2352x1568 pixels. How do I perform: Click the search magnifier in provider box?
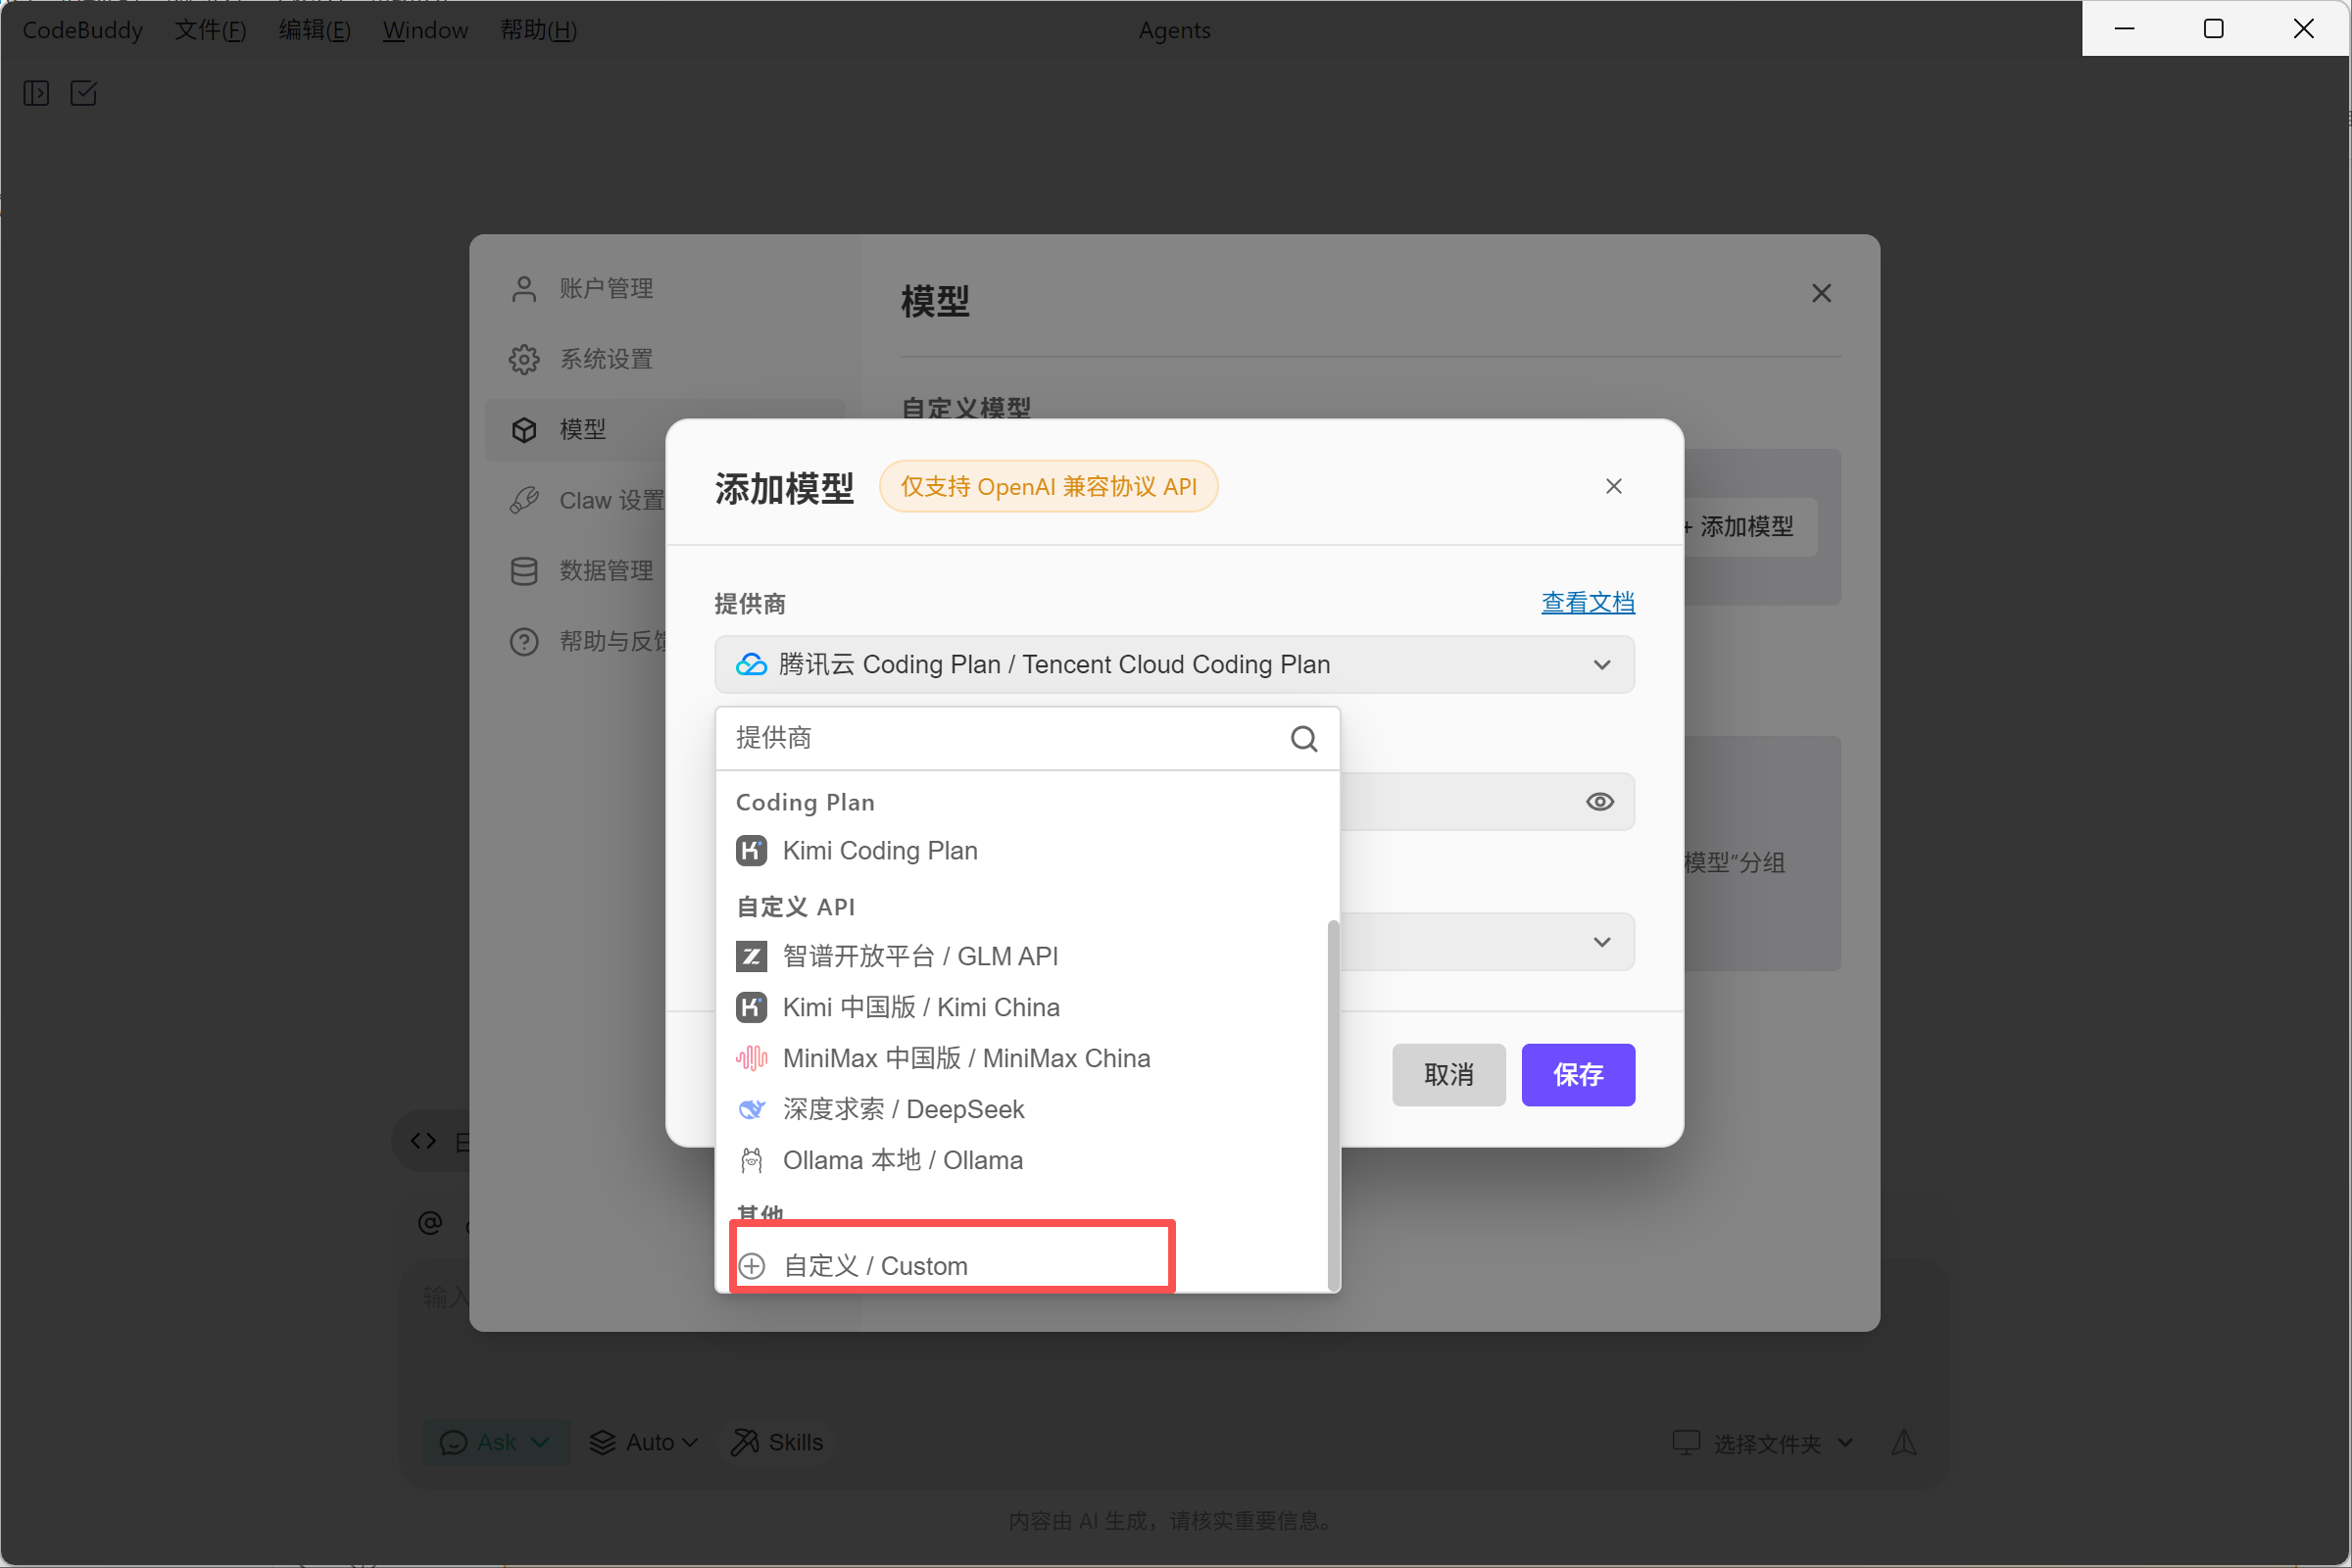point(1304,739)
